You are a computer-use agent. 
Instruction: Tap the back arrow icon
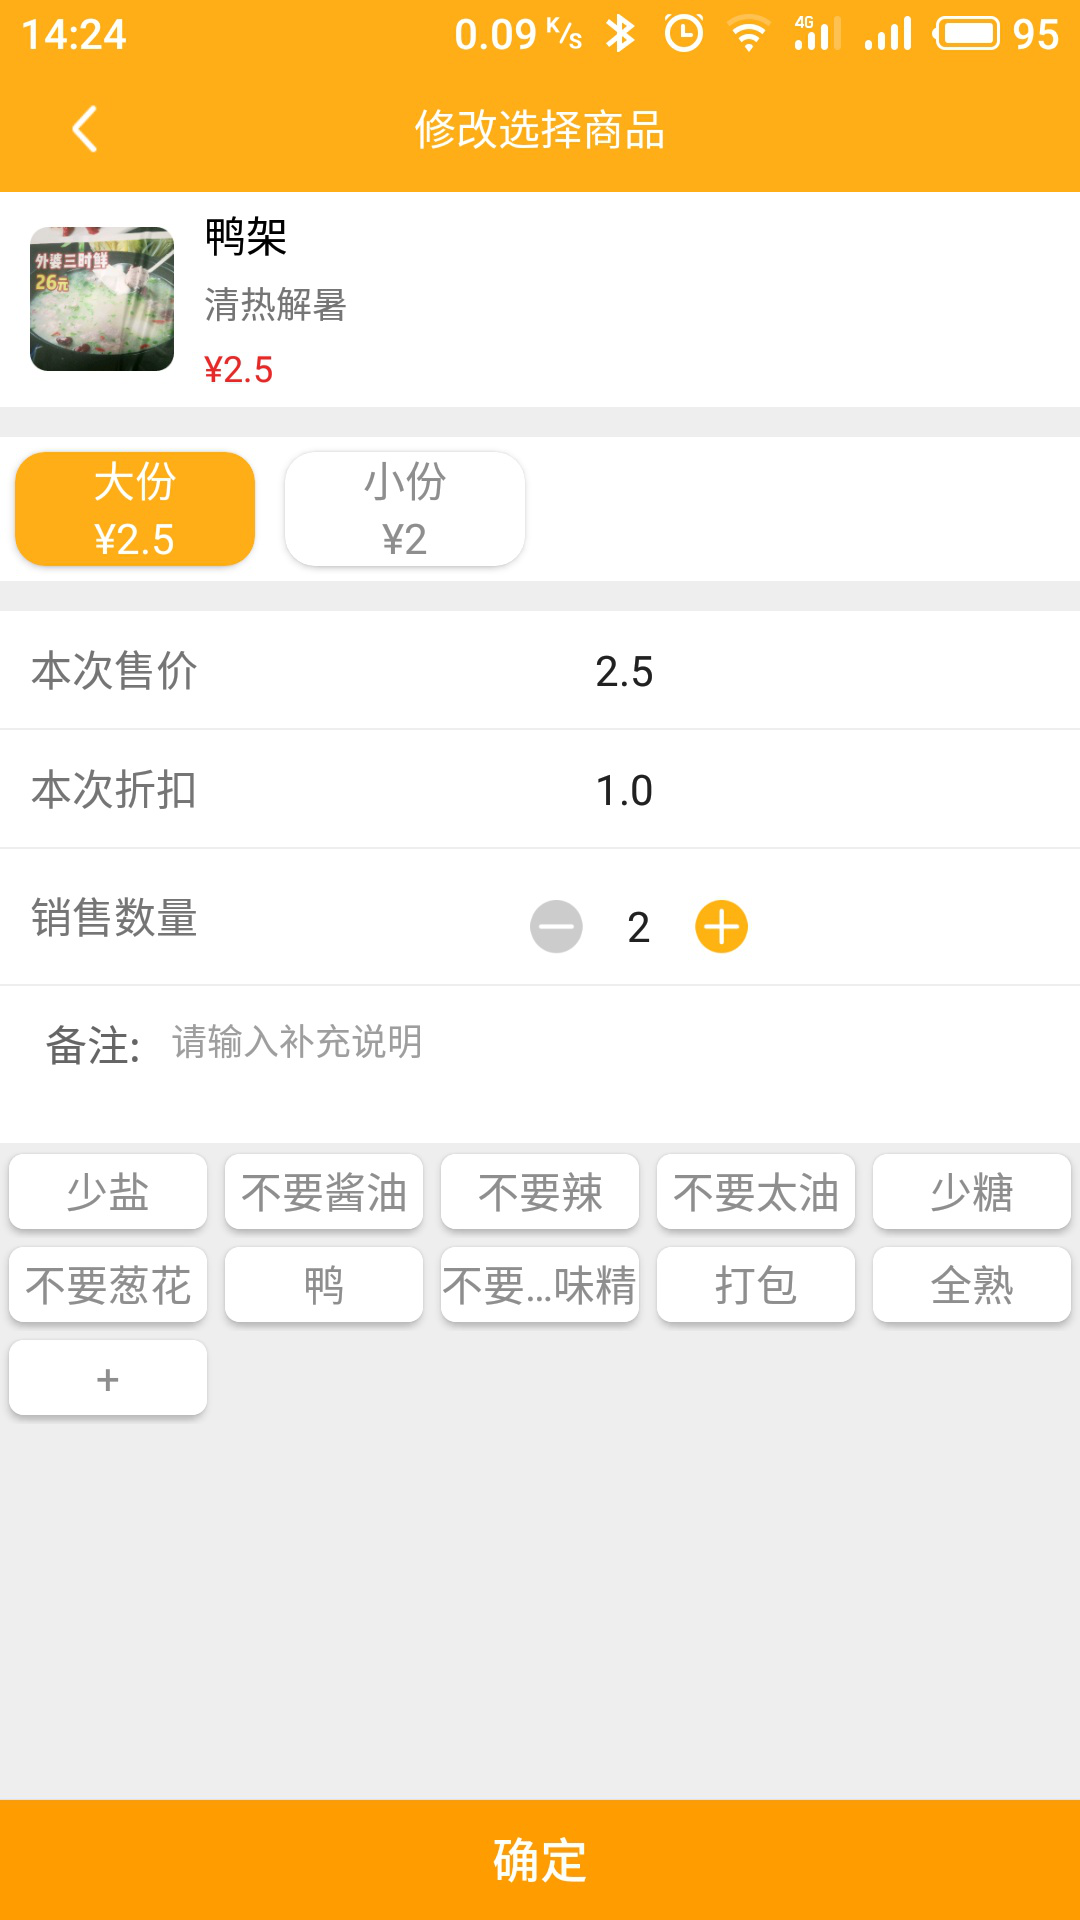85,129
